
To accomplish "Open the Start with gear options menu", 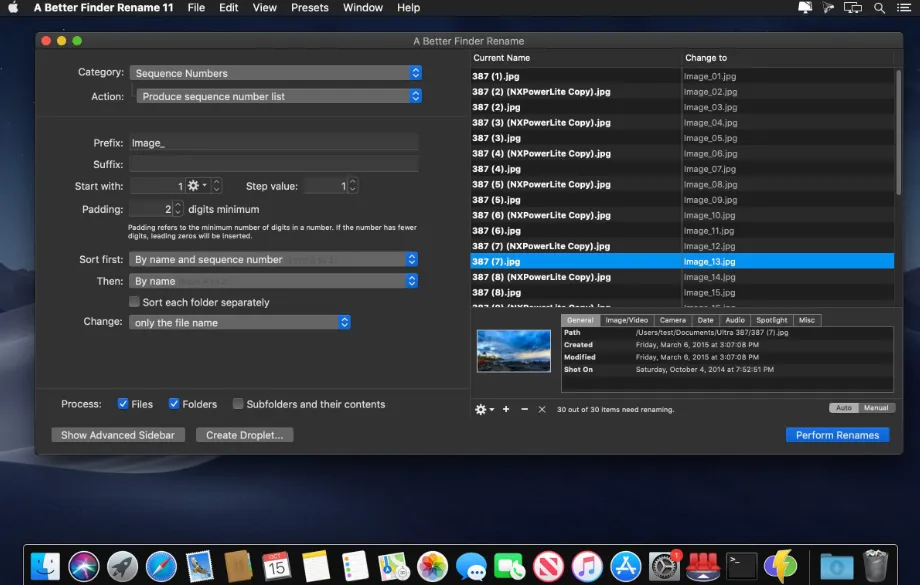I will tap(197, 185).
